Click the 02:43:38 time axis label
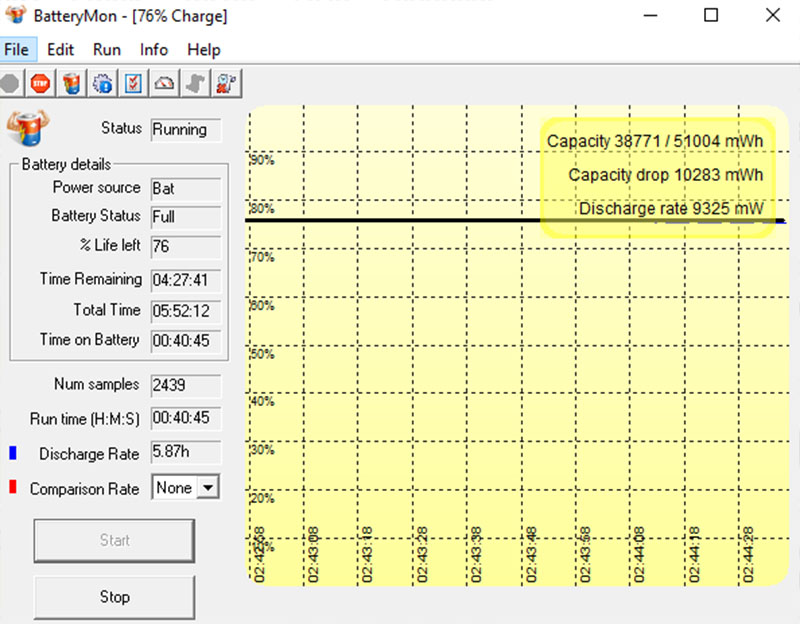This screenshot has height=624, width=800. point(476,555)
